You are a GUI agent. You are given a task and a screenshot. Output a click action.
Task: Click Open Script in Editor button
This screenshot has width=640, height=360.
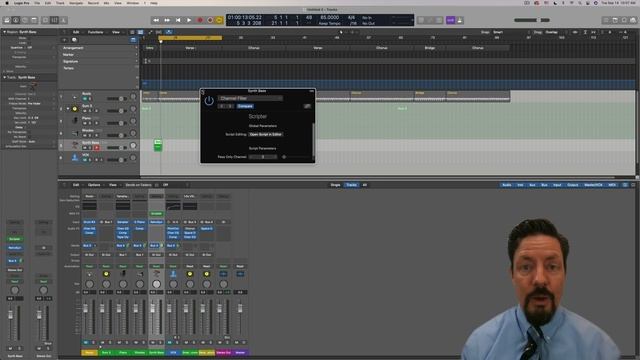pos(266,134)
